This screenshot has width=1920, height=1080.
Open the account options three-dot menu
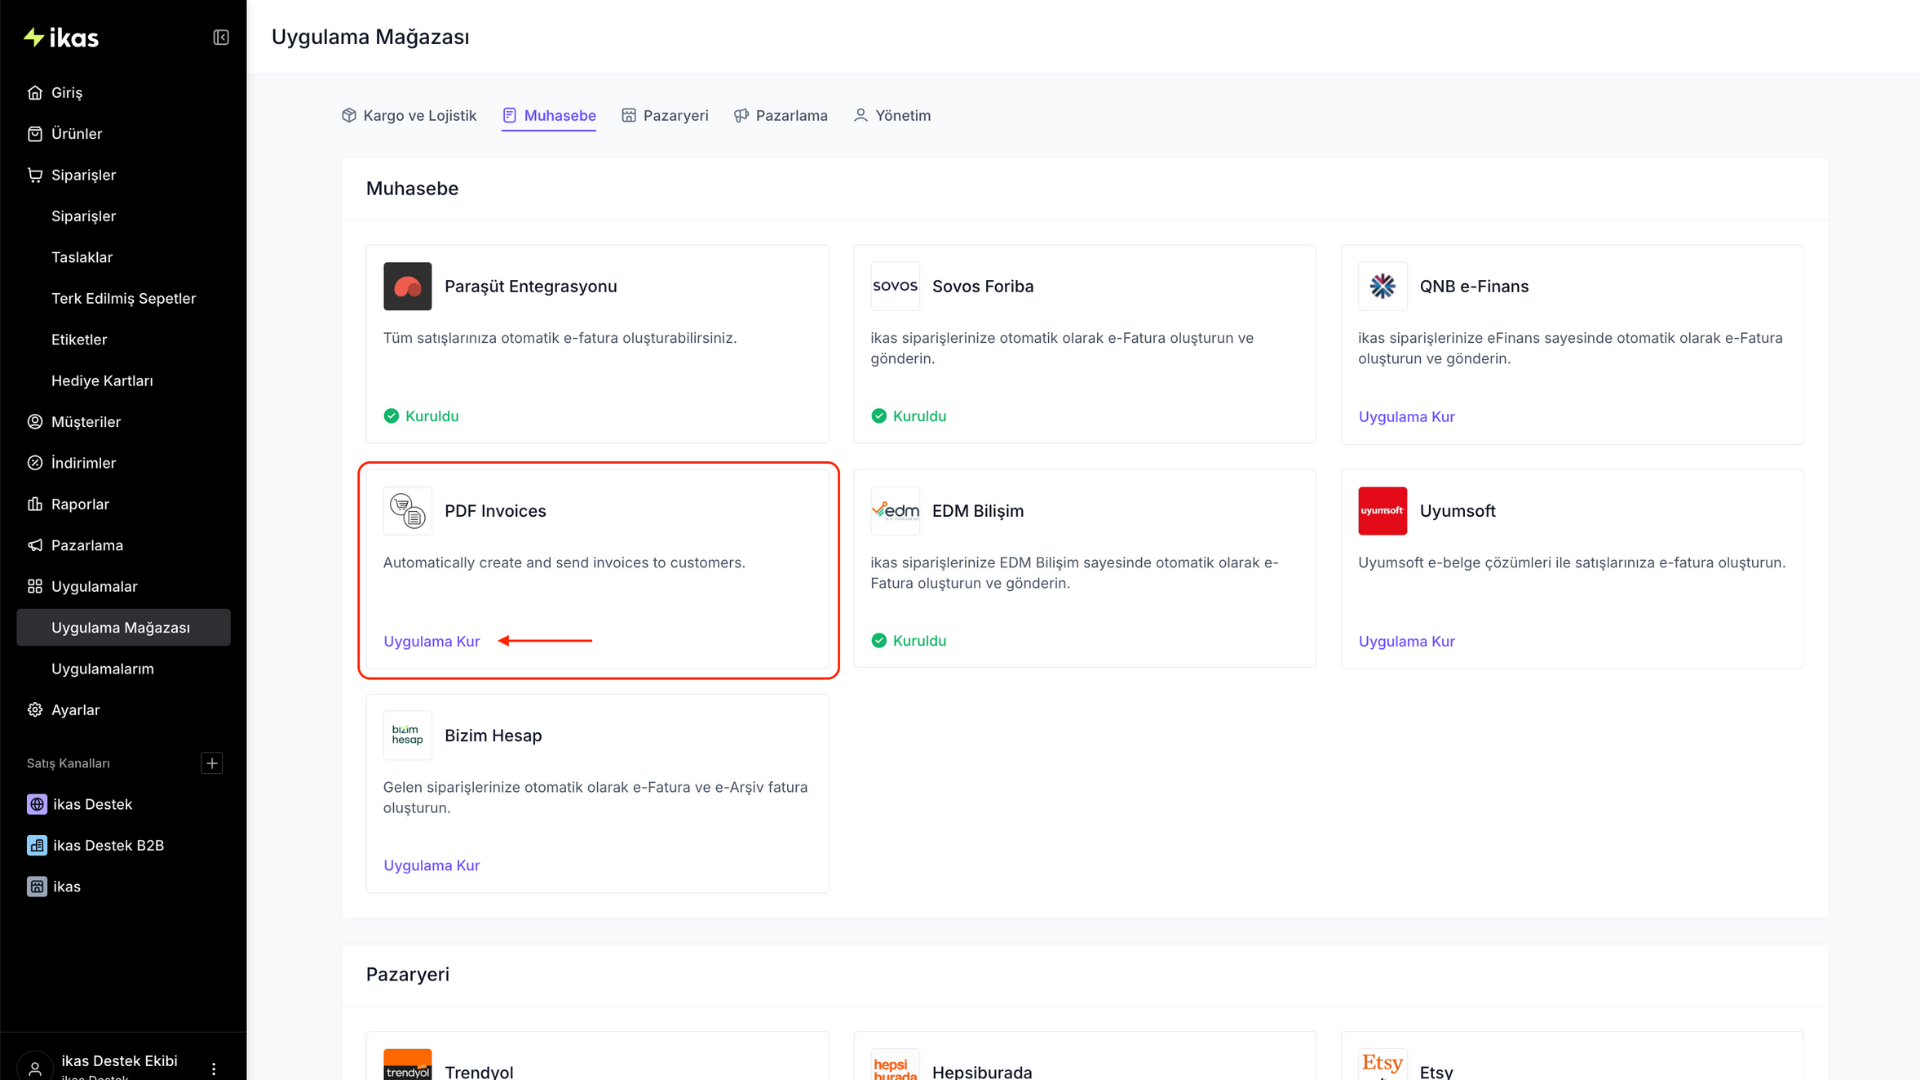coord(214,1069)
